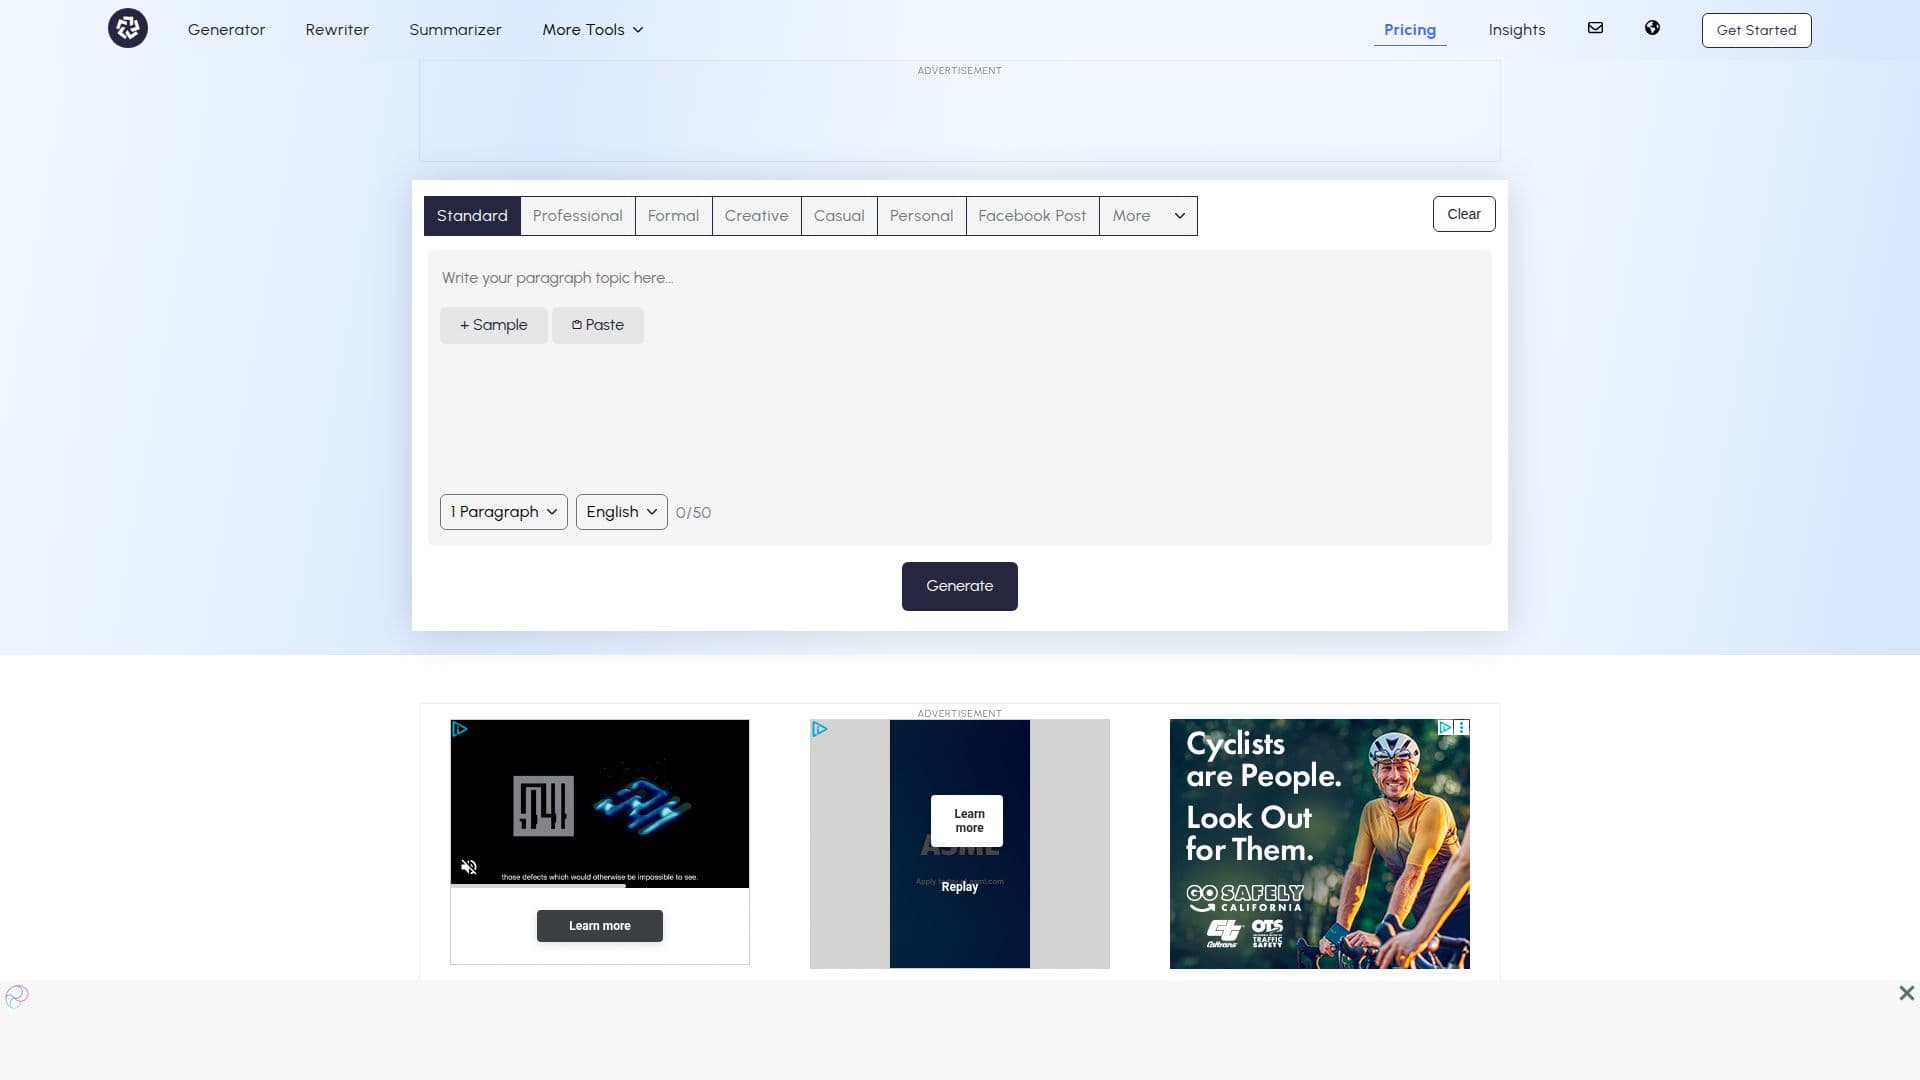Switch to the Facebook Post tab
This screenshot has width=1920, height=1080.
1033,216
